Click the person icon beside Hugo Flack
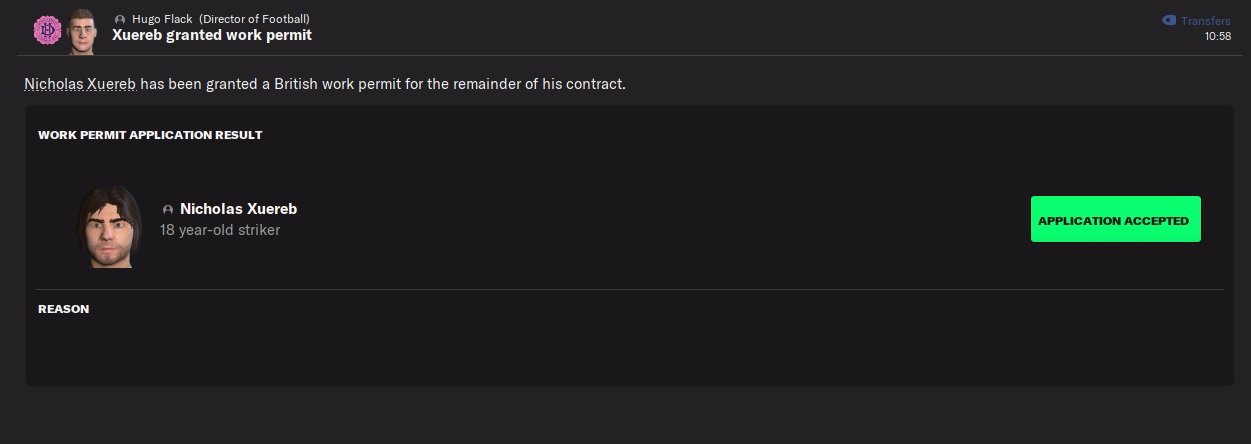The image size is (1251, 444). point(120,19)
